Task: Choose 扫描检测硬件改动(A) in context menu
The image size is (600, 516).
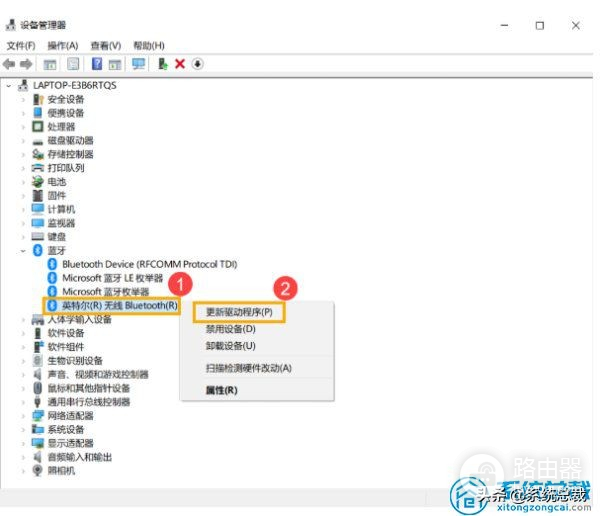Action: pyautogui.click(x=249, y=368)
